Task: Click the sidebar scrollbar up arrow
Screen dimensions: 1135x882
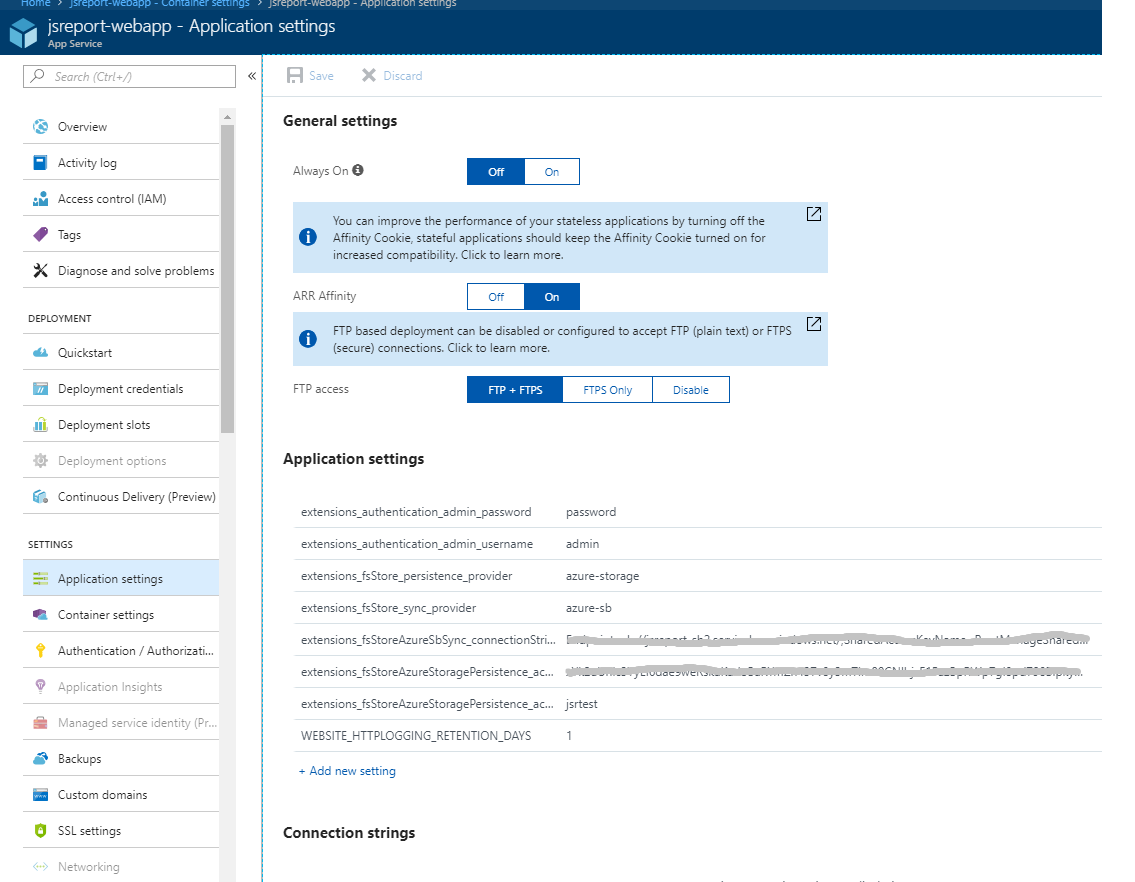Action: click(228, 117)
